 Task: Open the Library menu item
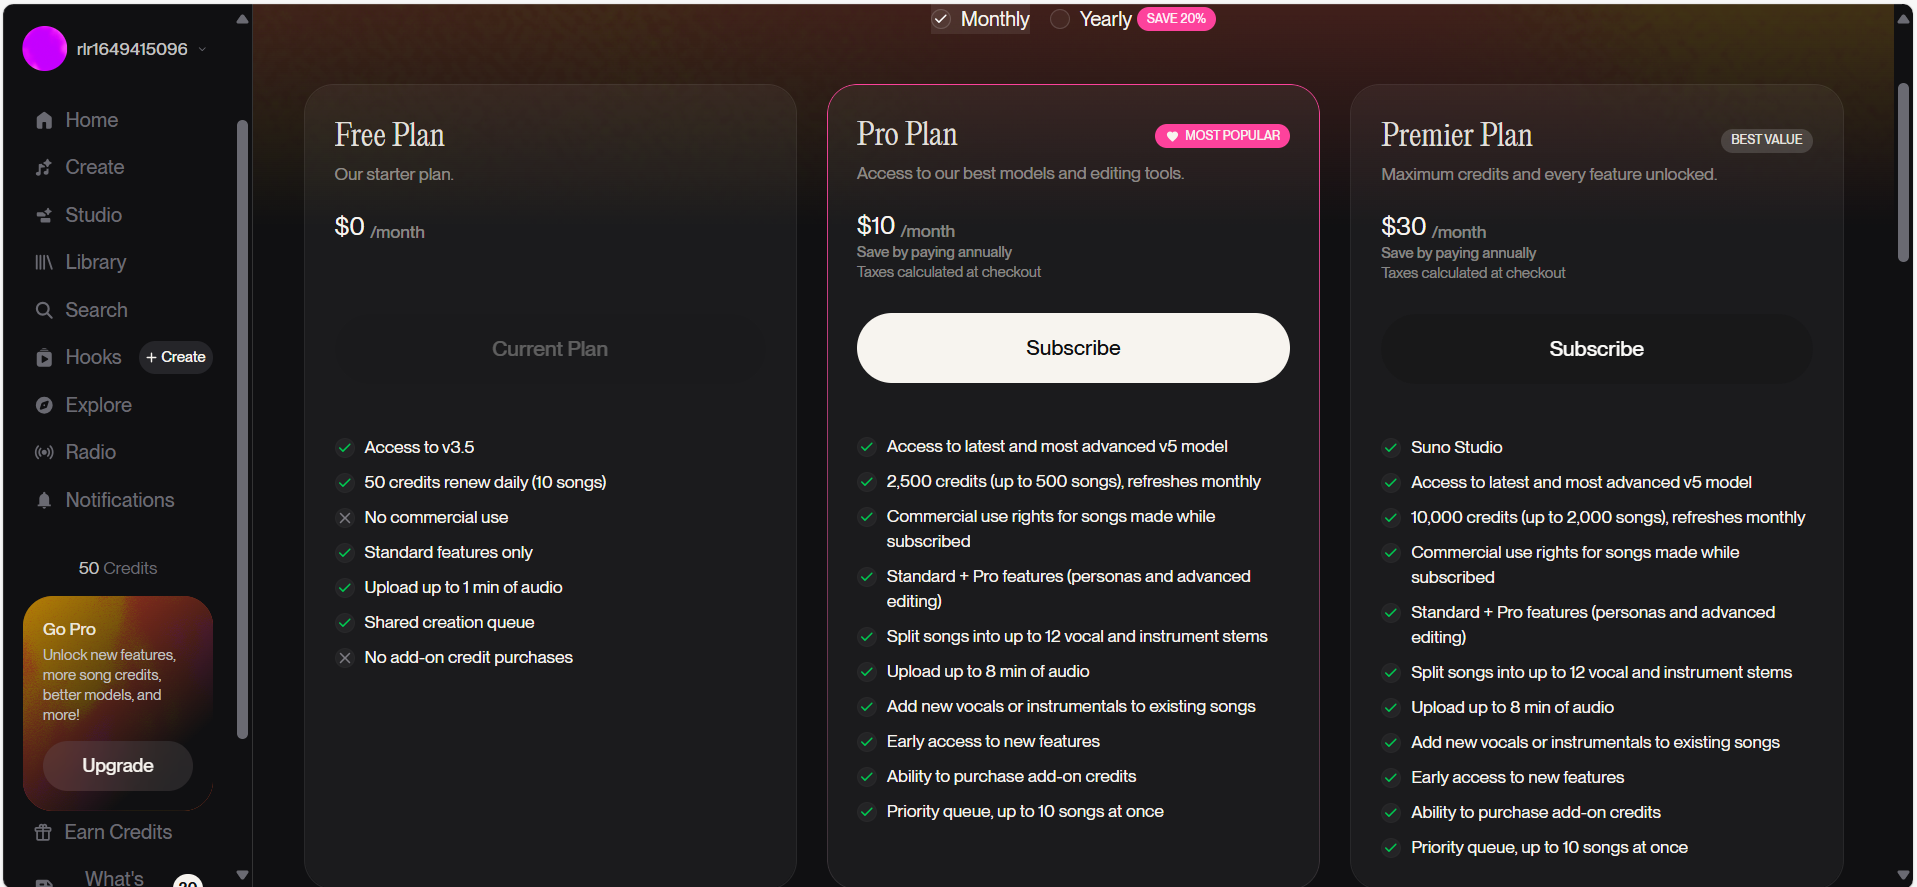pos(95,262)
